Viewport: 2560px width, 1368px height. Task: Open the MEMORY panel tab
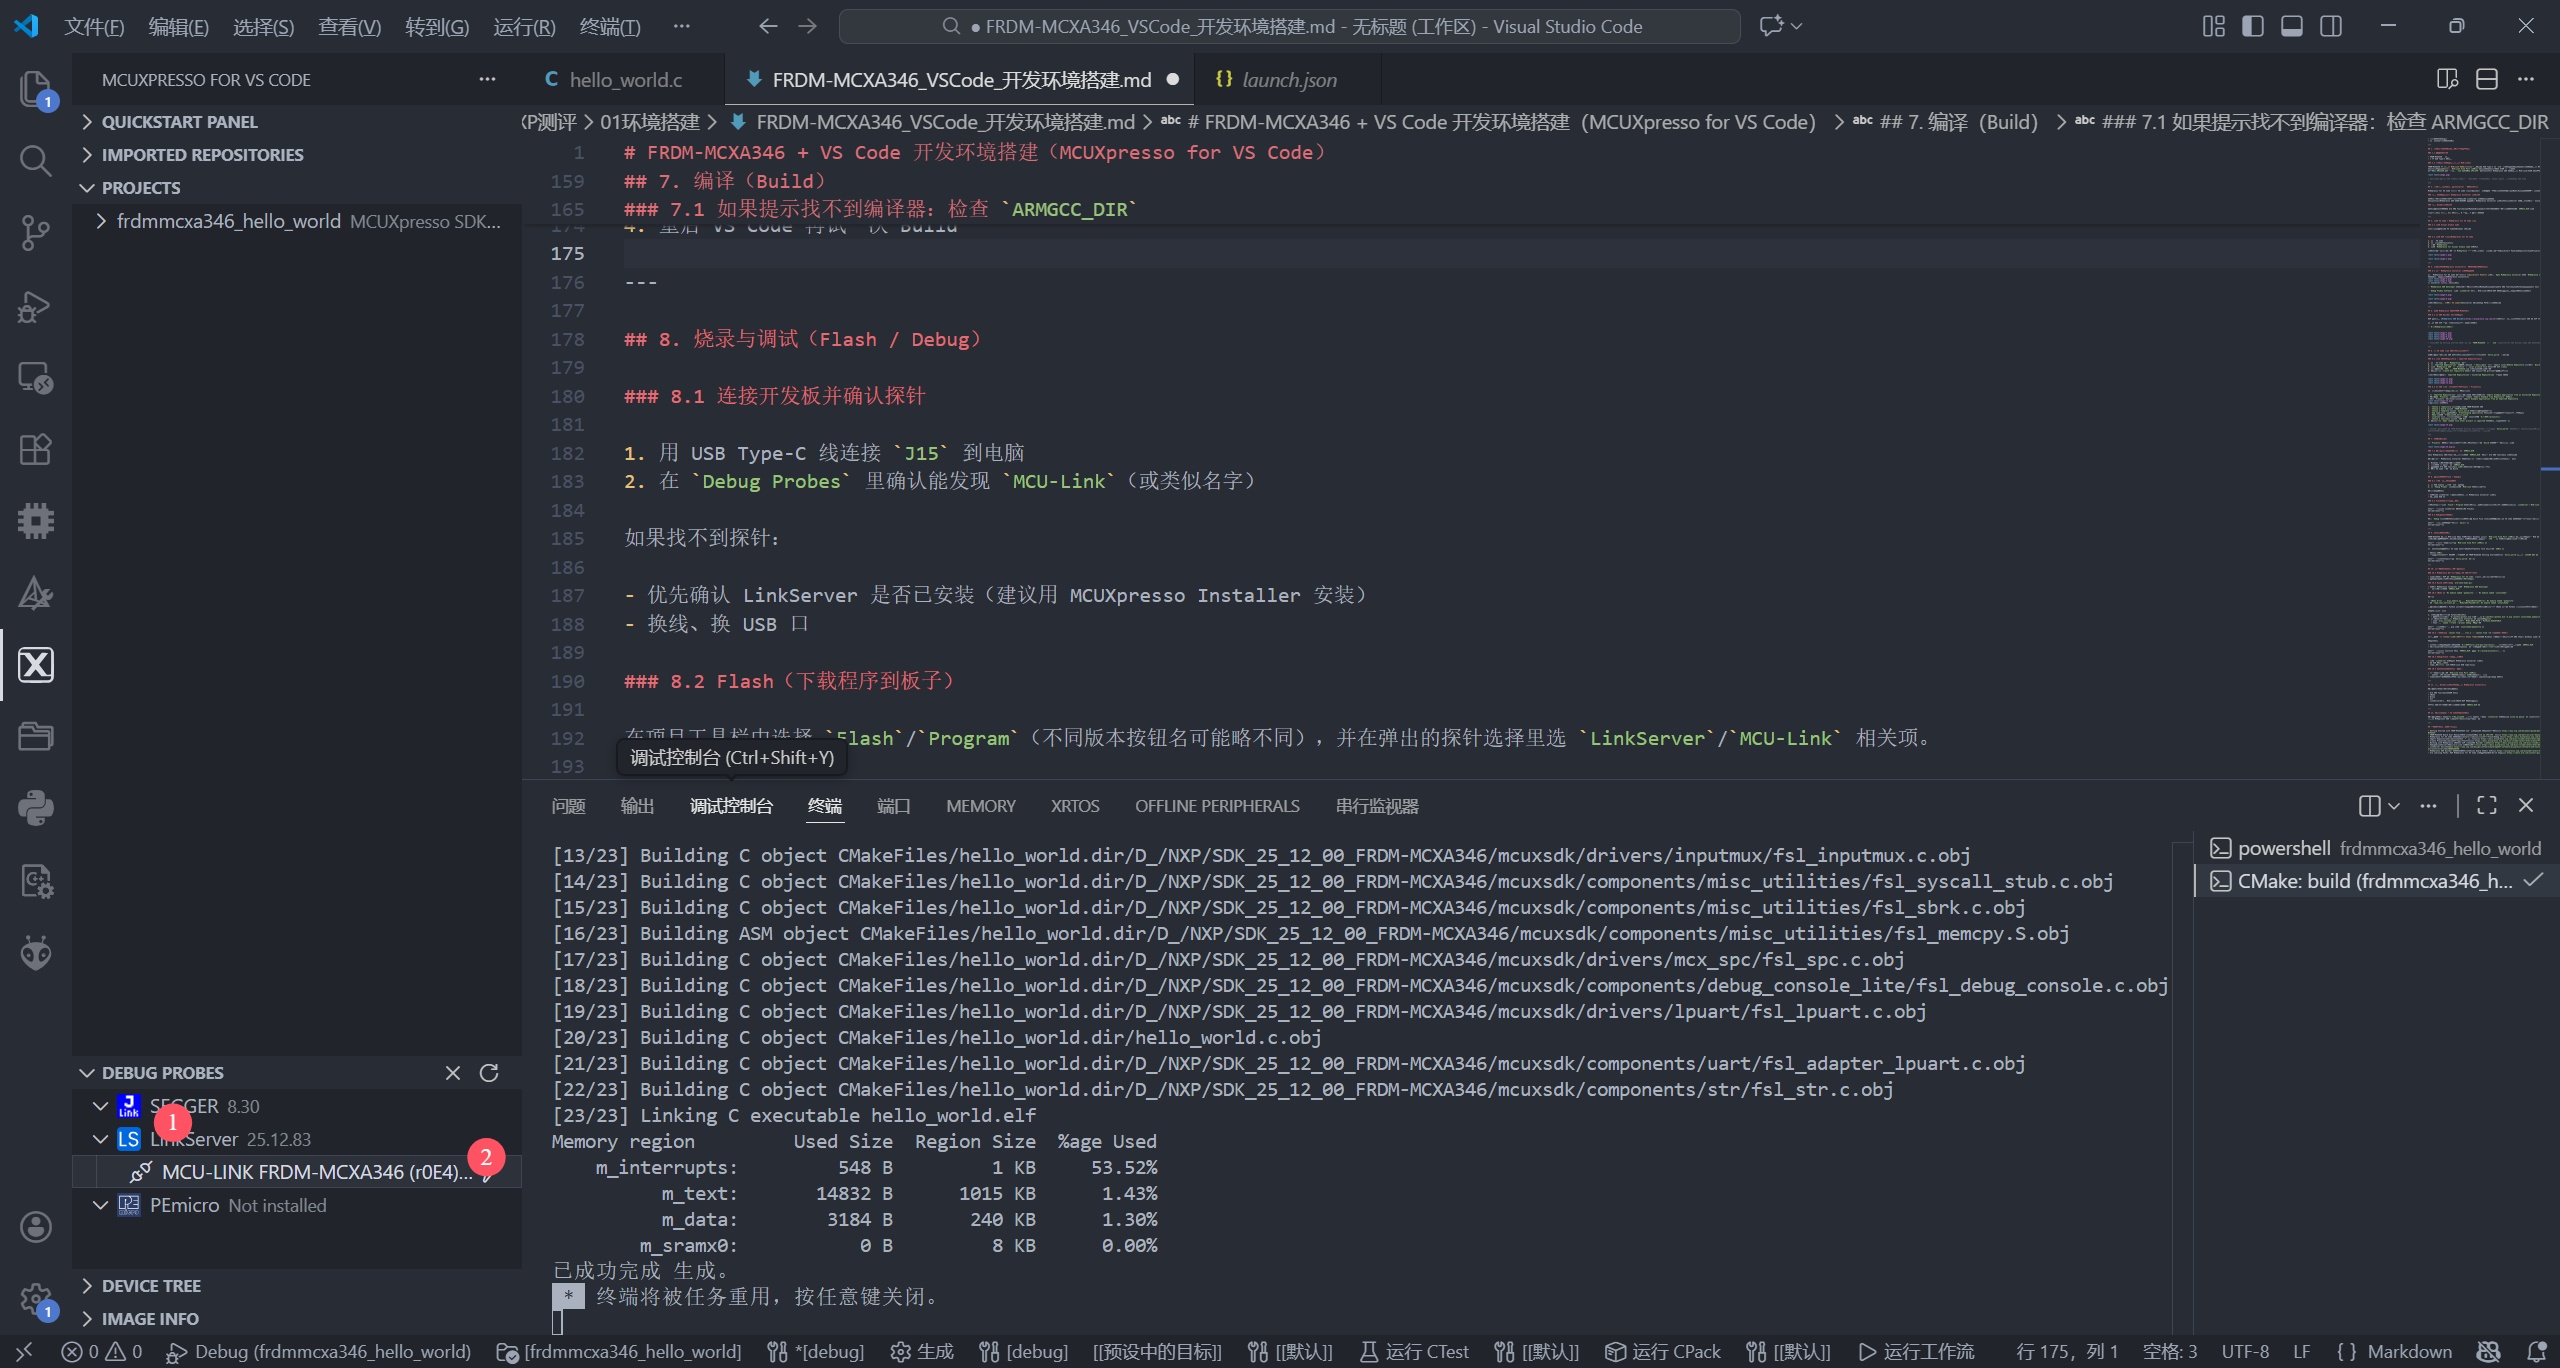pyautogui.click(x=980, y=806)
